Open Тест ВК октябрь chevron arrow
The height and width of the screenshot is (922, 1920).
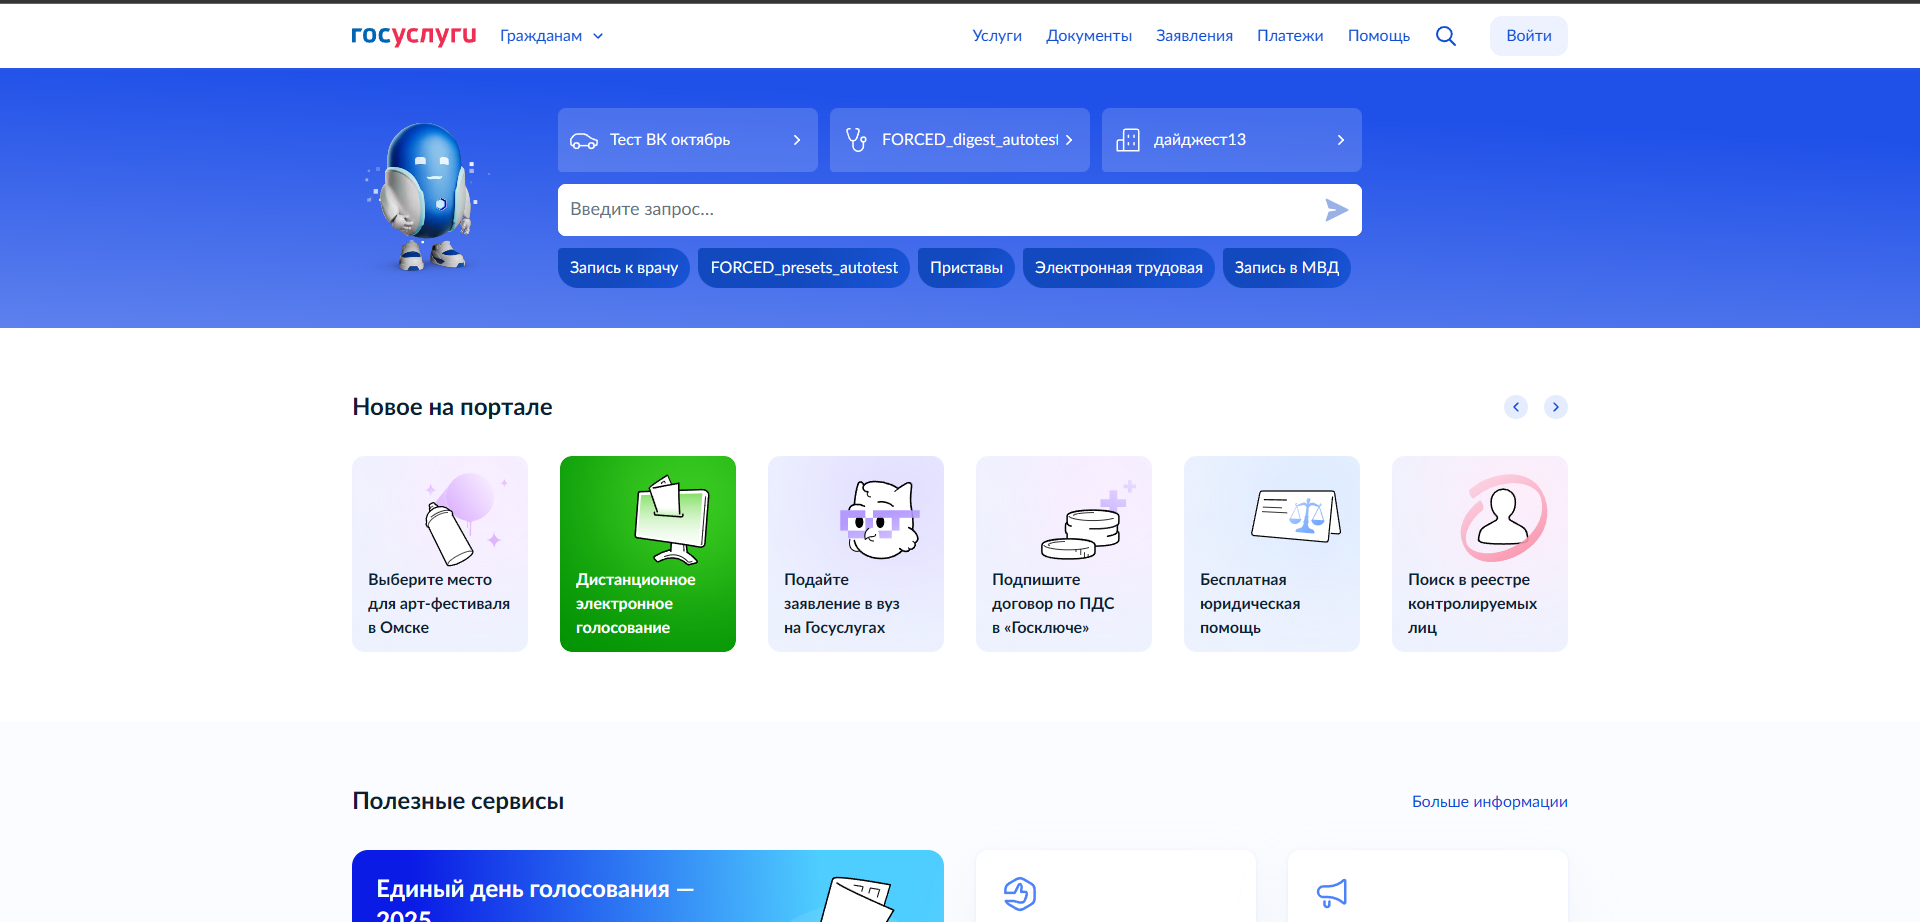[x=797, y=140]
